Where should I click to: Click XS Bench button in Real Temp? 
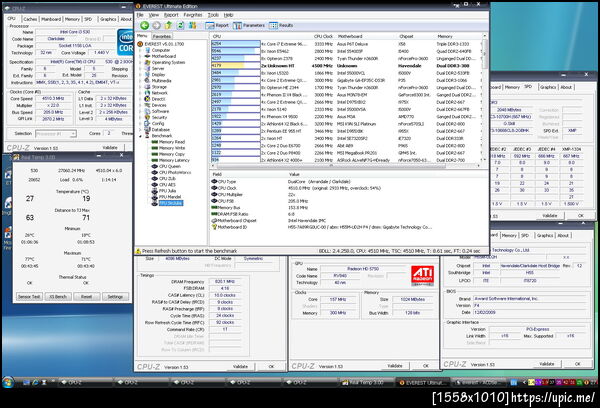coord(58,297)
